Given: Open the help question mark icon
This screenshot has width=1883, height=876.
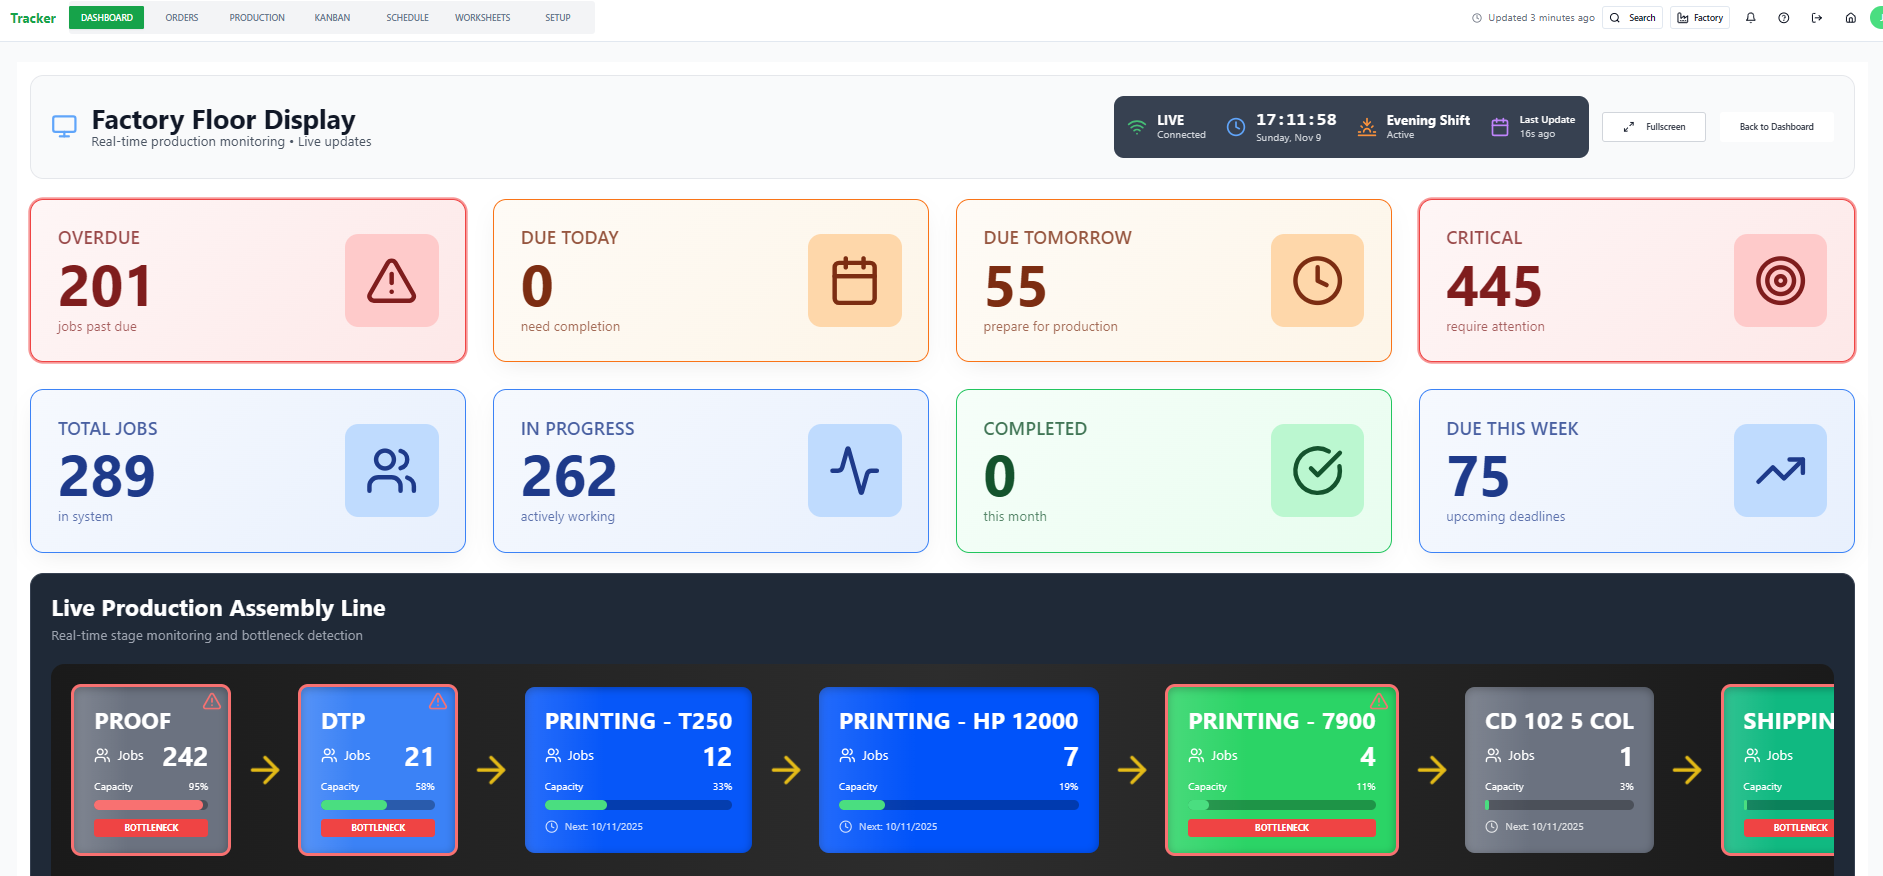Looking at the screenshot, I should (1784, 18).
